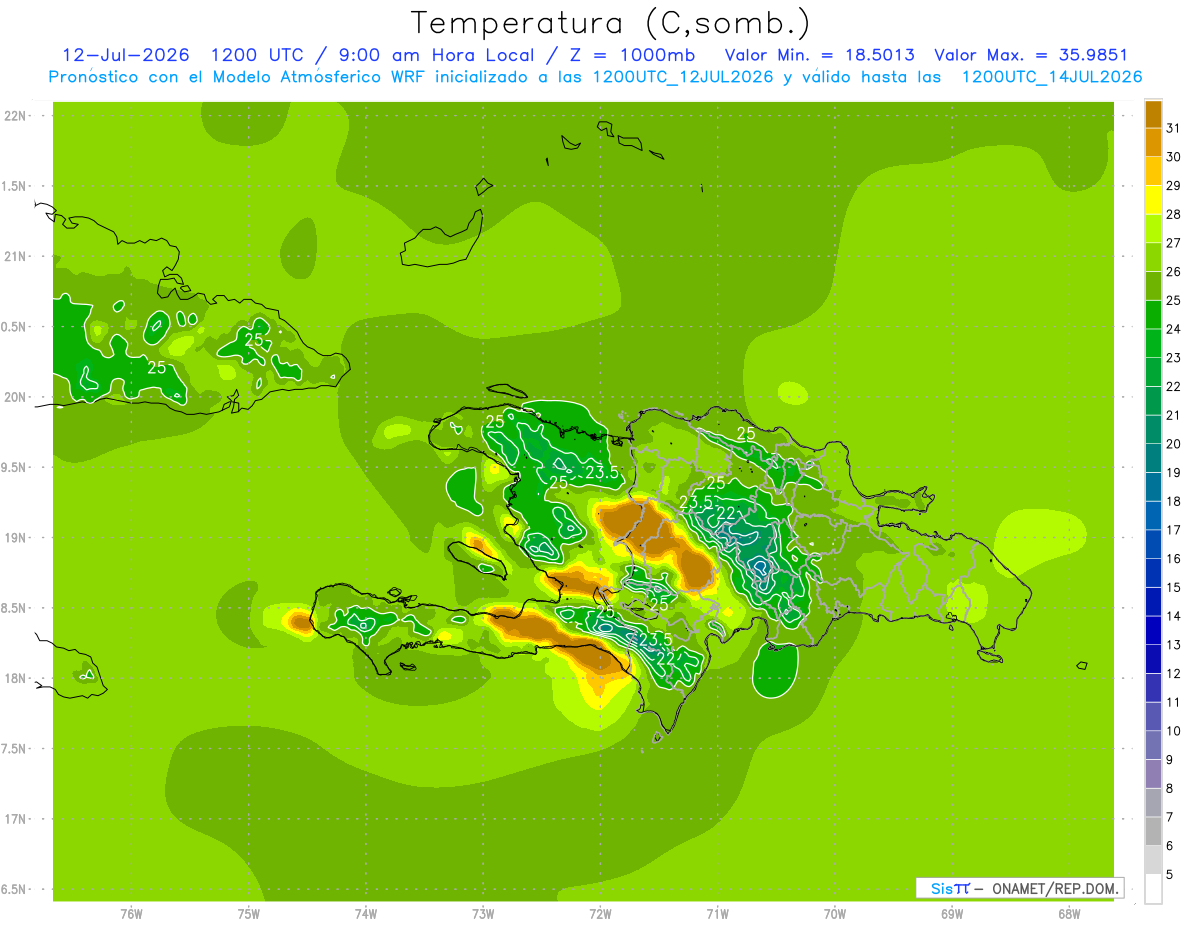Click the "69W" longitude label

[x=952, y=914]
